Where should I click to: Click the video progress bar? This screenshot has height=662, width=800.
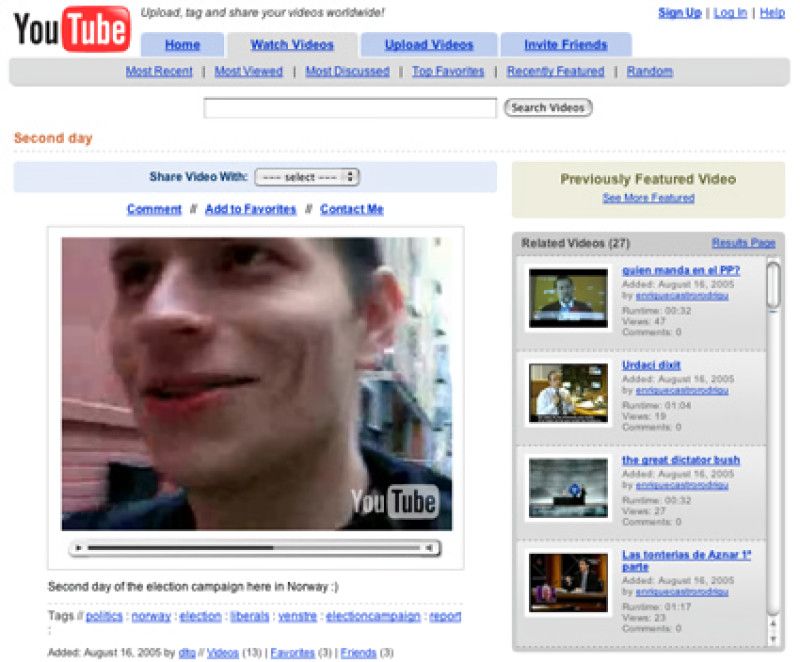(254, 548)
